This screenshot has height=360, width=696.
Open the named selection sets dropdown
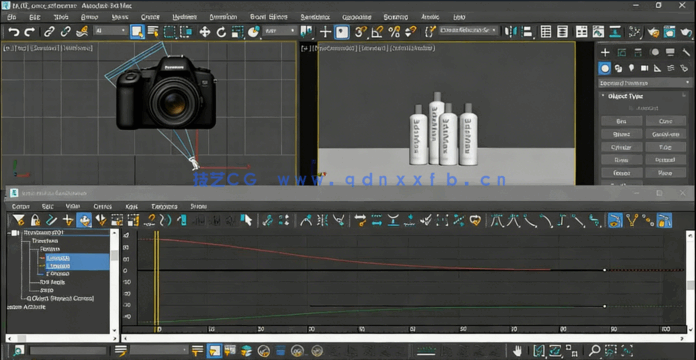(x=469, y=30)
